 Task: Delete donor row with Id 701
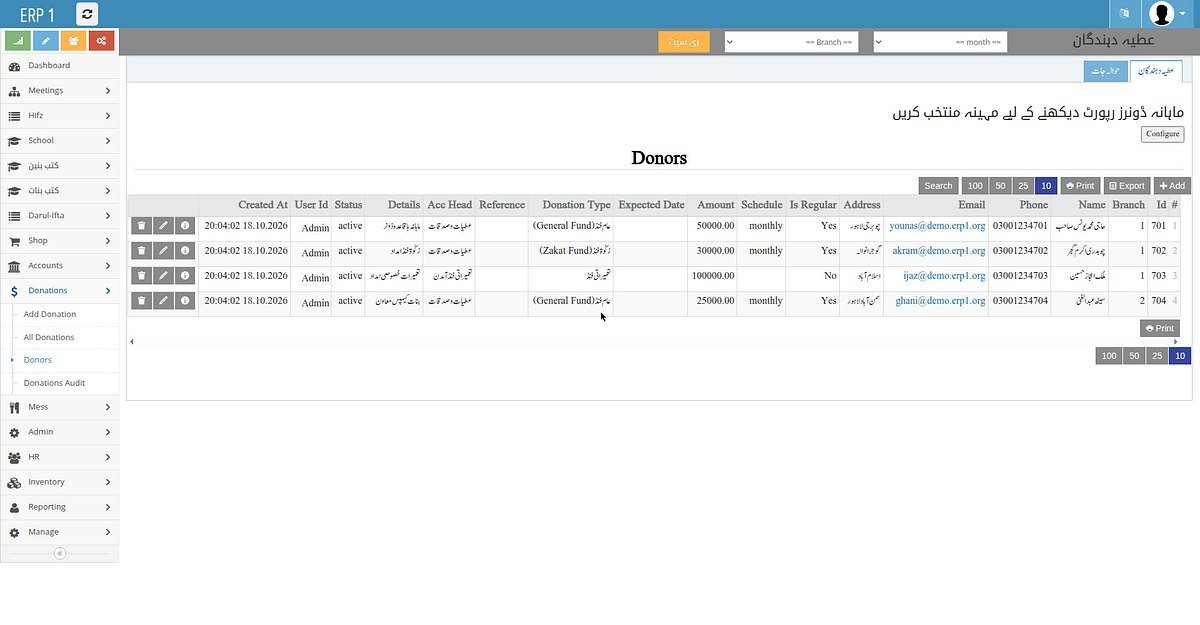[x=141, y=226]
